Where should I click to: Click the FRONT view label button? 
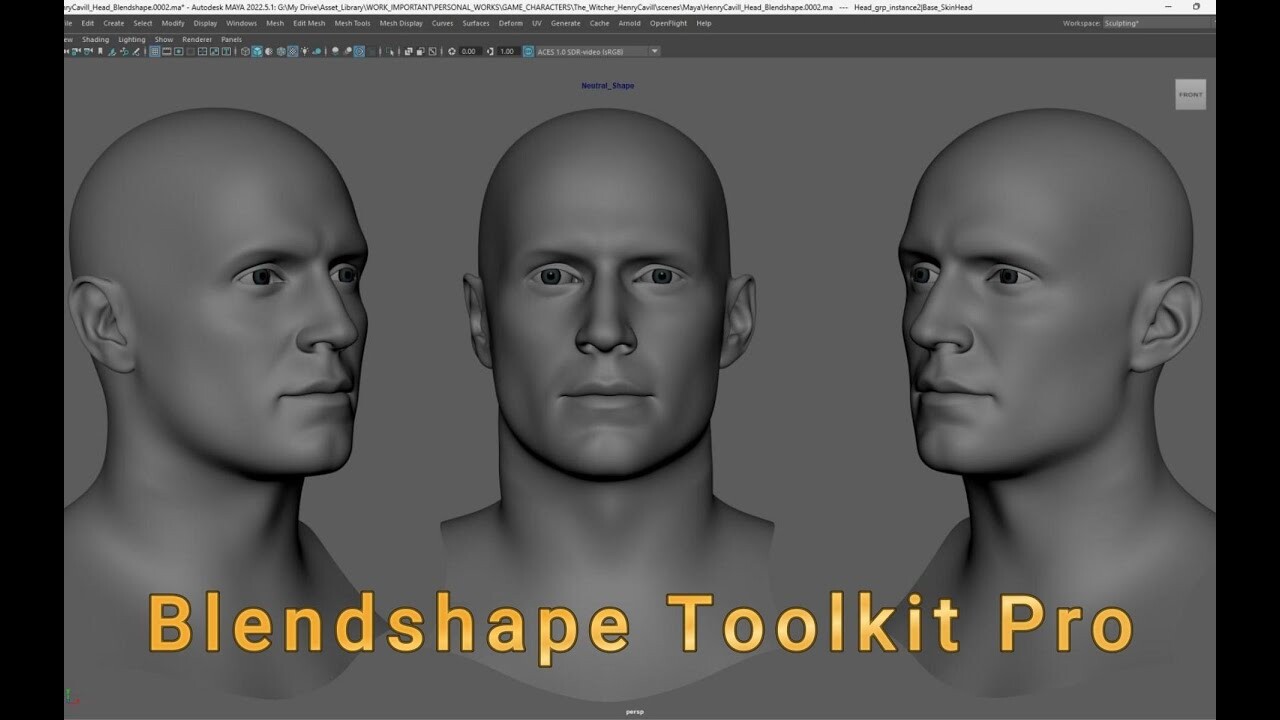1190,94
